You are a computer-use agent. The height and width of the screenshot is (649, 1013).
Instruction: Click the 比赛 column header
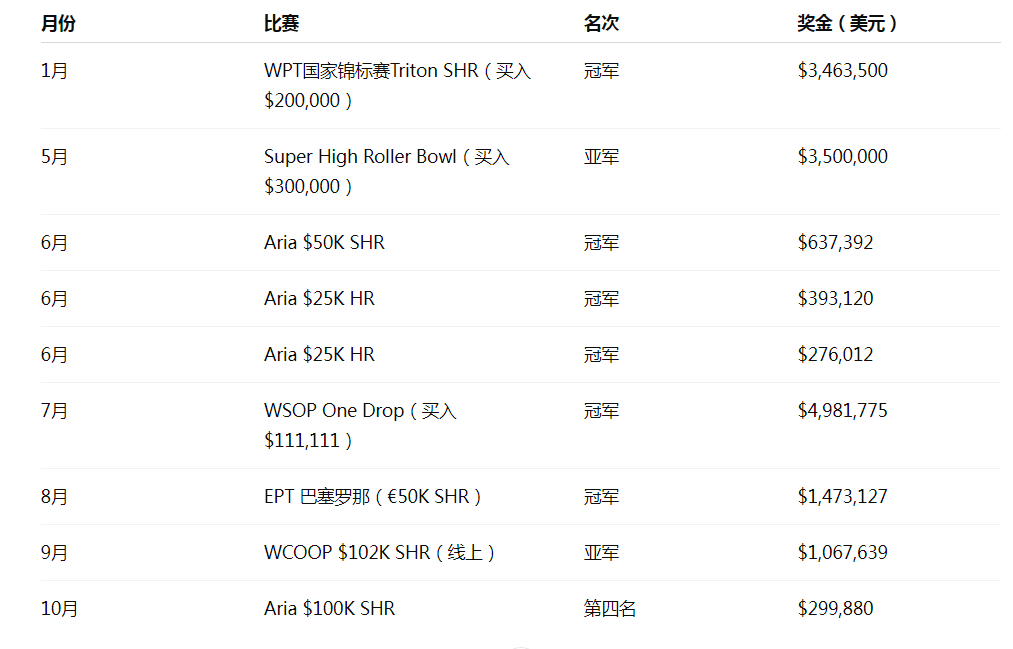click(281, 24)
